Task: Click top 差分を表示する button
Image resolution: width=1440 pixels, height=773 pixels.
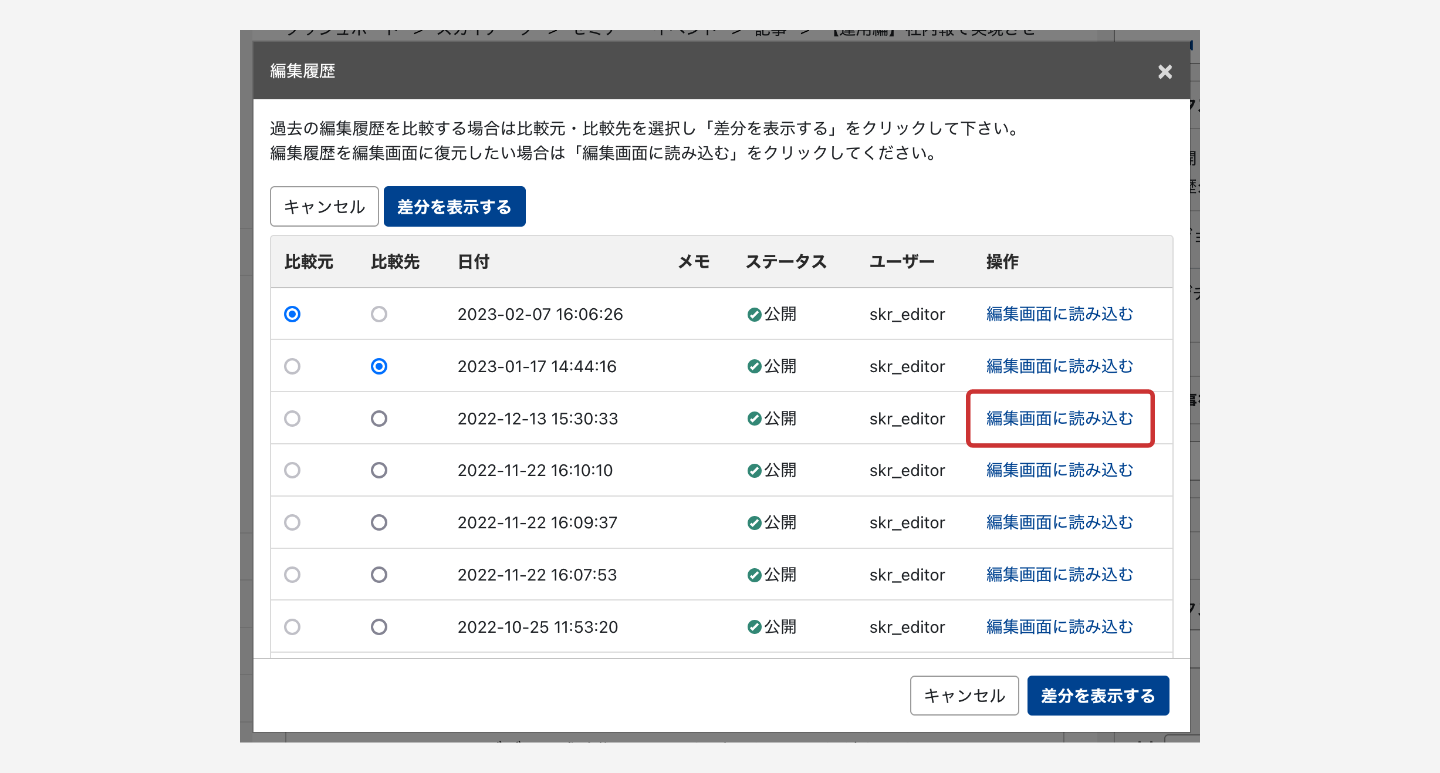Action: coord(454,207)
